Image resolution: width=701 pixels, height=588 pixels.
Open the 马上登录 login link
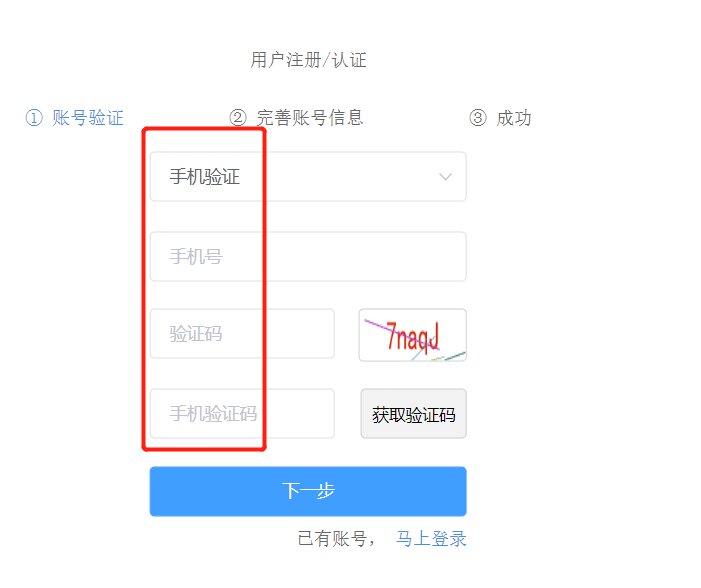pyautogui.click(x=431, y=538)
